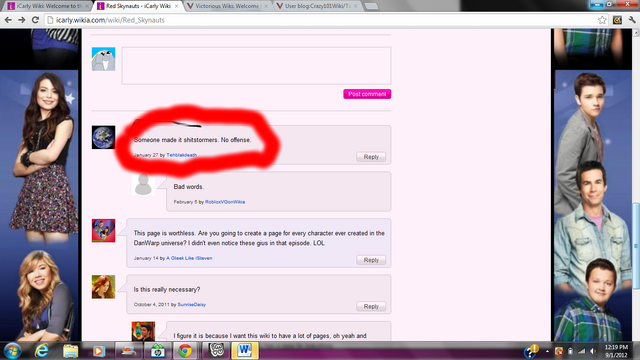Click the red-haired avatar of SunriseDaisy
640x360 pixels.
point(103,287)
